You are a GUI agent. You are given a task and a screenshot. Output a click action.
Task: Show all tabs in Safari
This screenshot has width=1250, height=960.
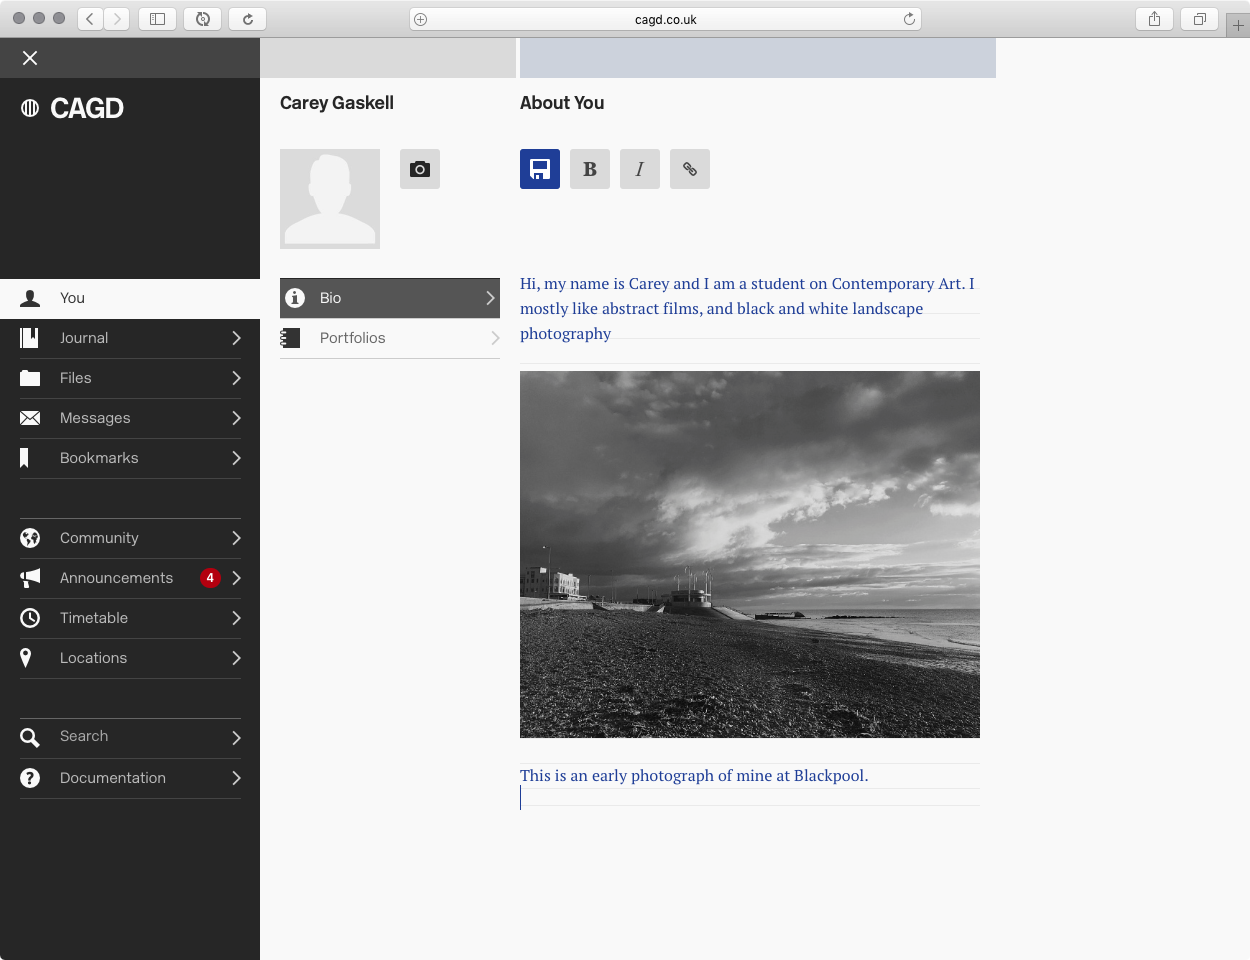click(1199, 19)
